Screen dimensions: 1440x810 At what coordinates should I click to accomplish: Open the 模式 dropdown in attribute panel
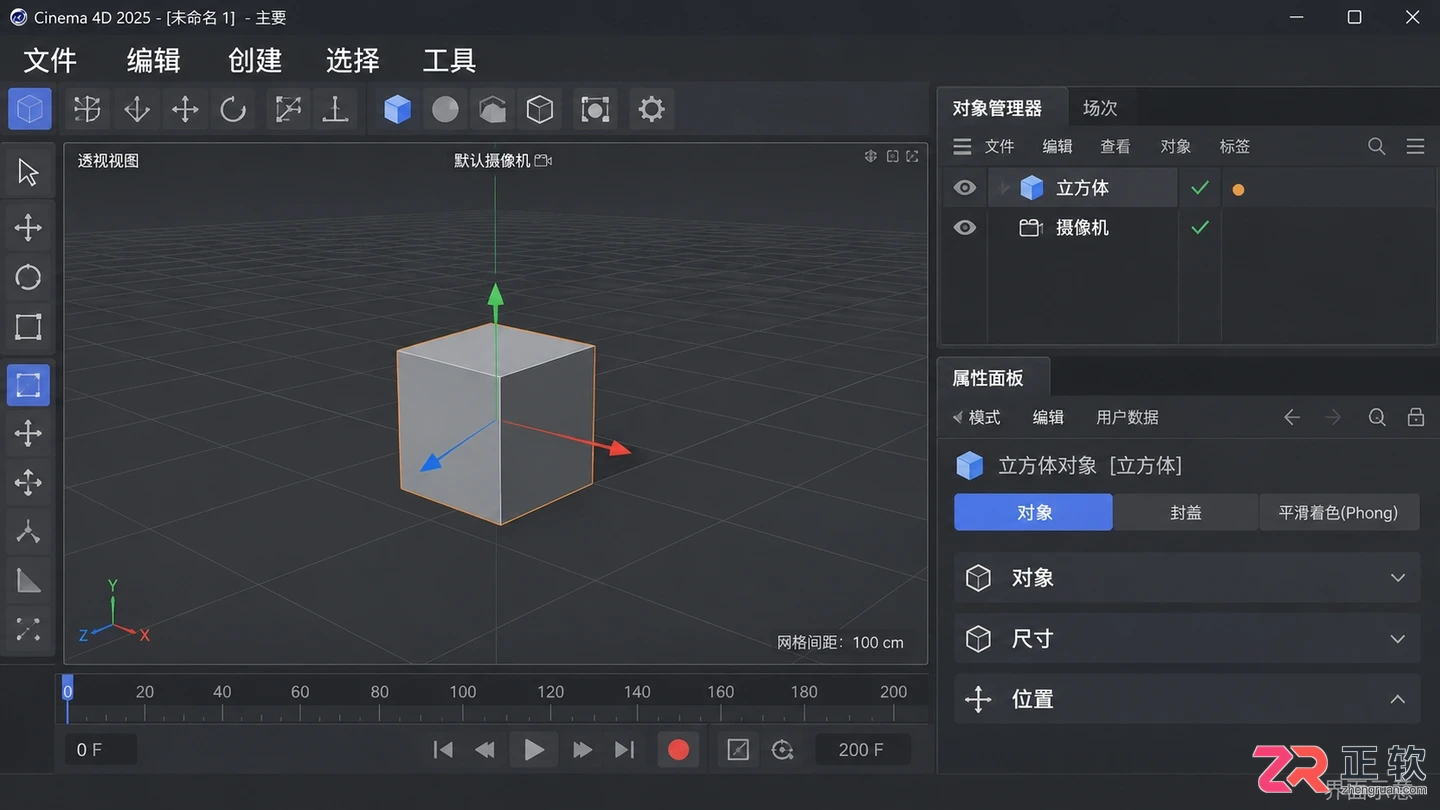(x=977, y=417)
